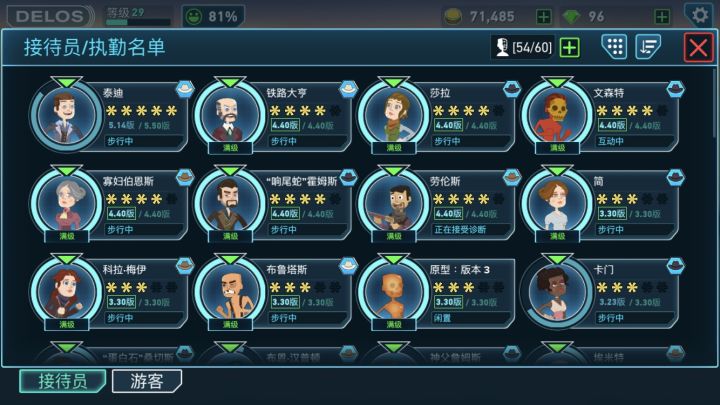Select the portrait of 寡妇伯恩斯
Viewport: 720px width, 405px height.
[x=67, y=203]
